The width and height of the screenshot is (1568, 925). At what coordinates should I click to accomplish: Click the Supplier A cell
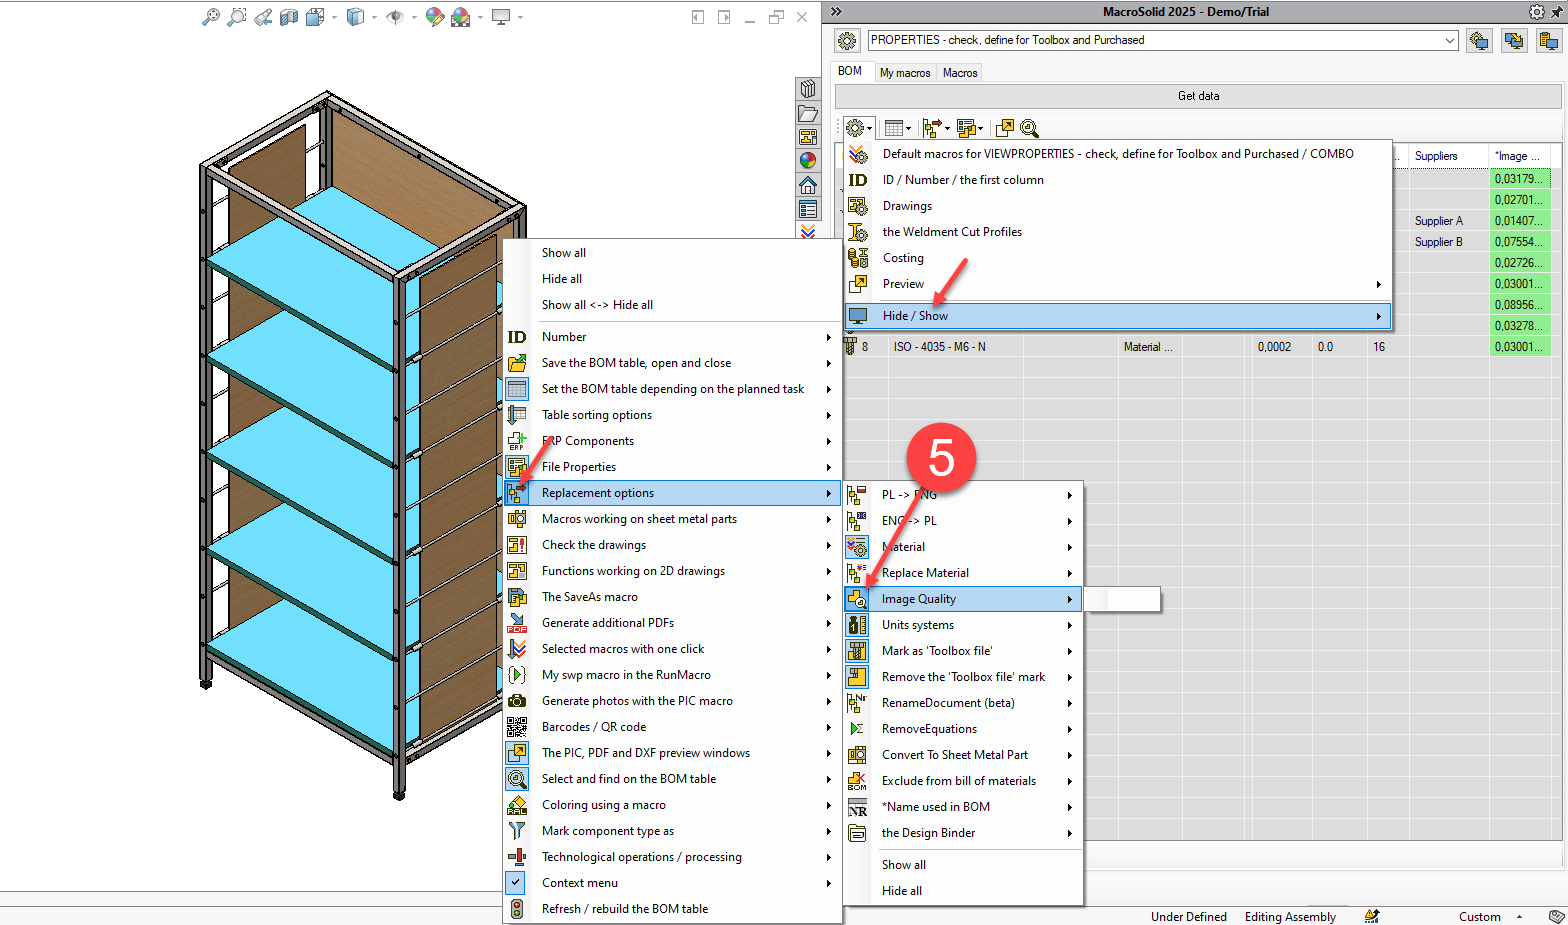click(1448, 221)
